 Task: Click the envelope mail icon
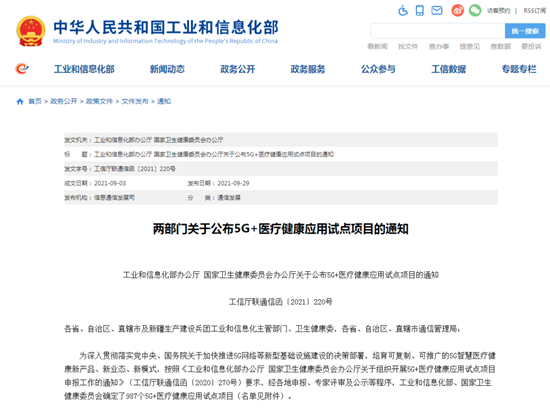tap(437, 11)
